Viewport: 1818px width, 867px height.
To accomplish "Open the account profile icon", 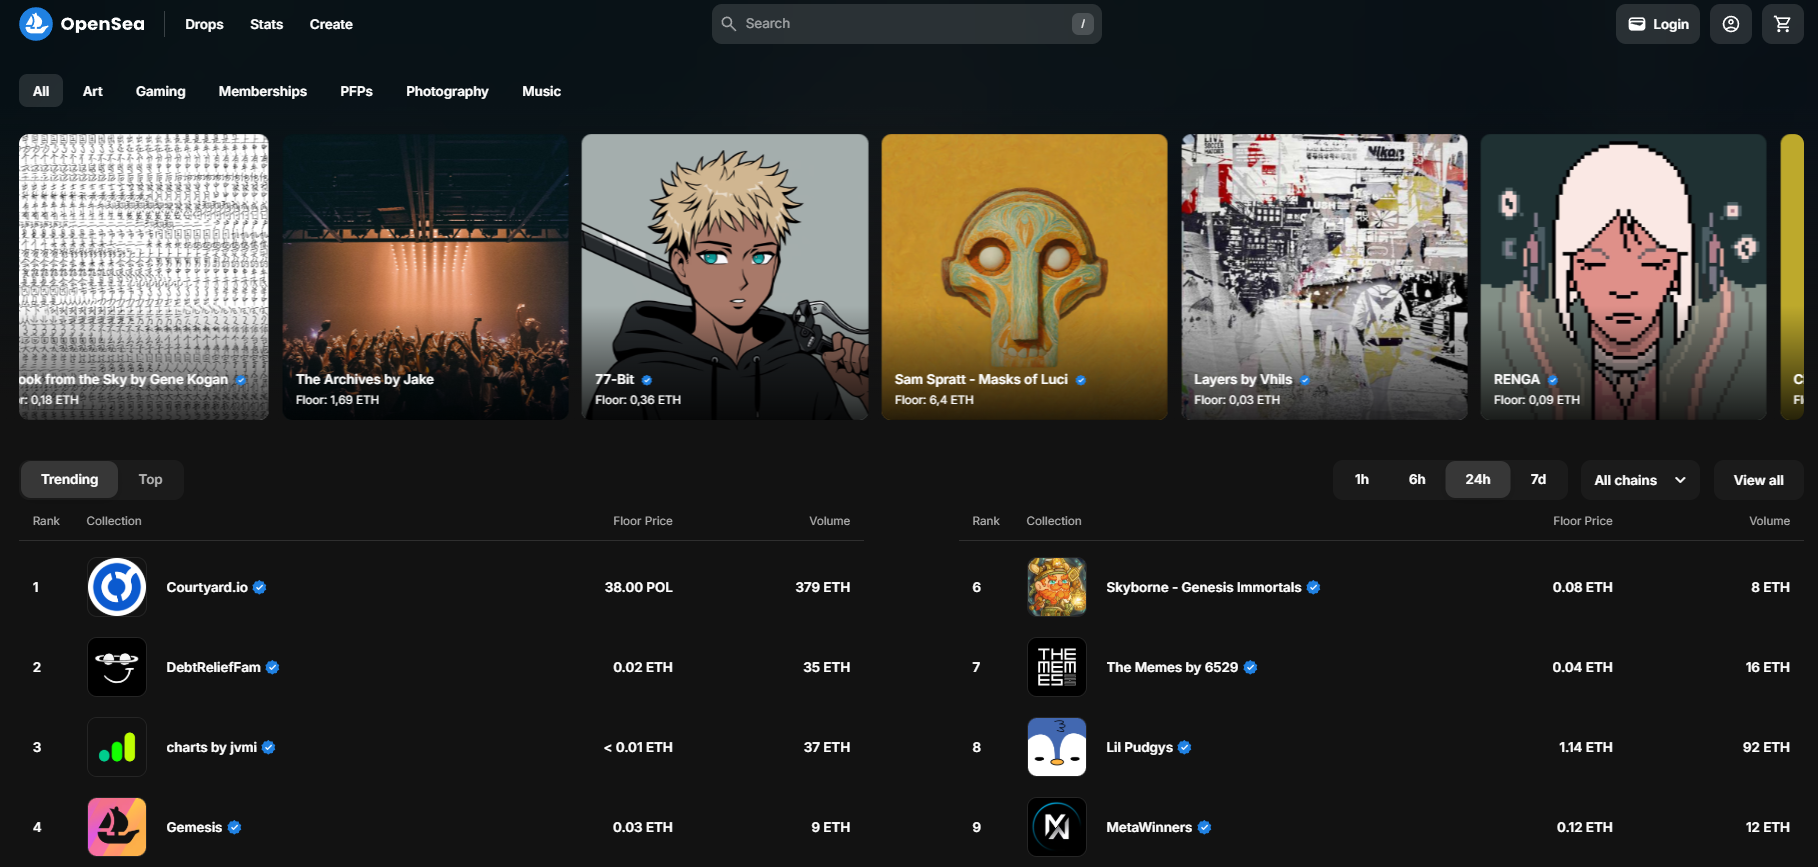I will [x=1731, y=24].
